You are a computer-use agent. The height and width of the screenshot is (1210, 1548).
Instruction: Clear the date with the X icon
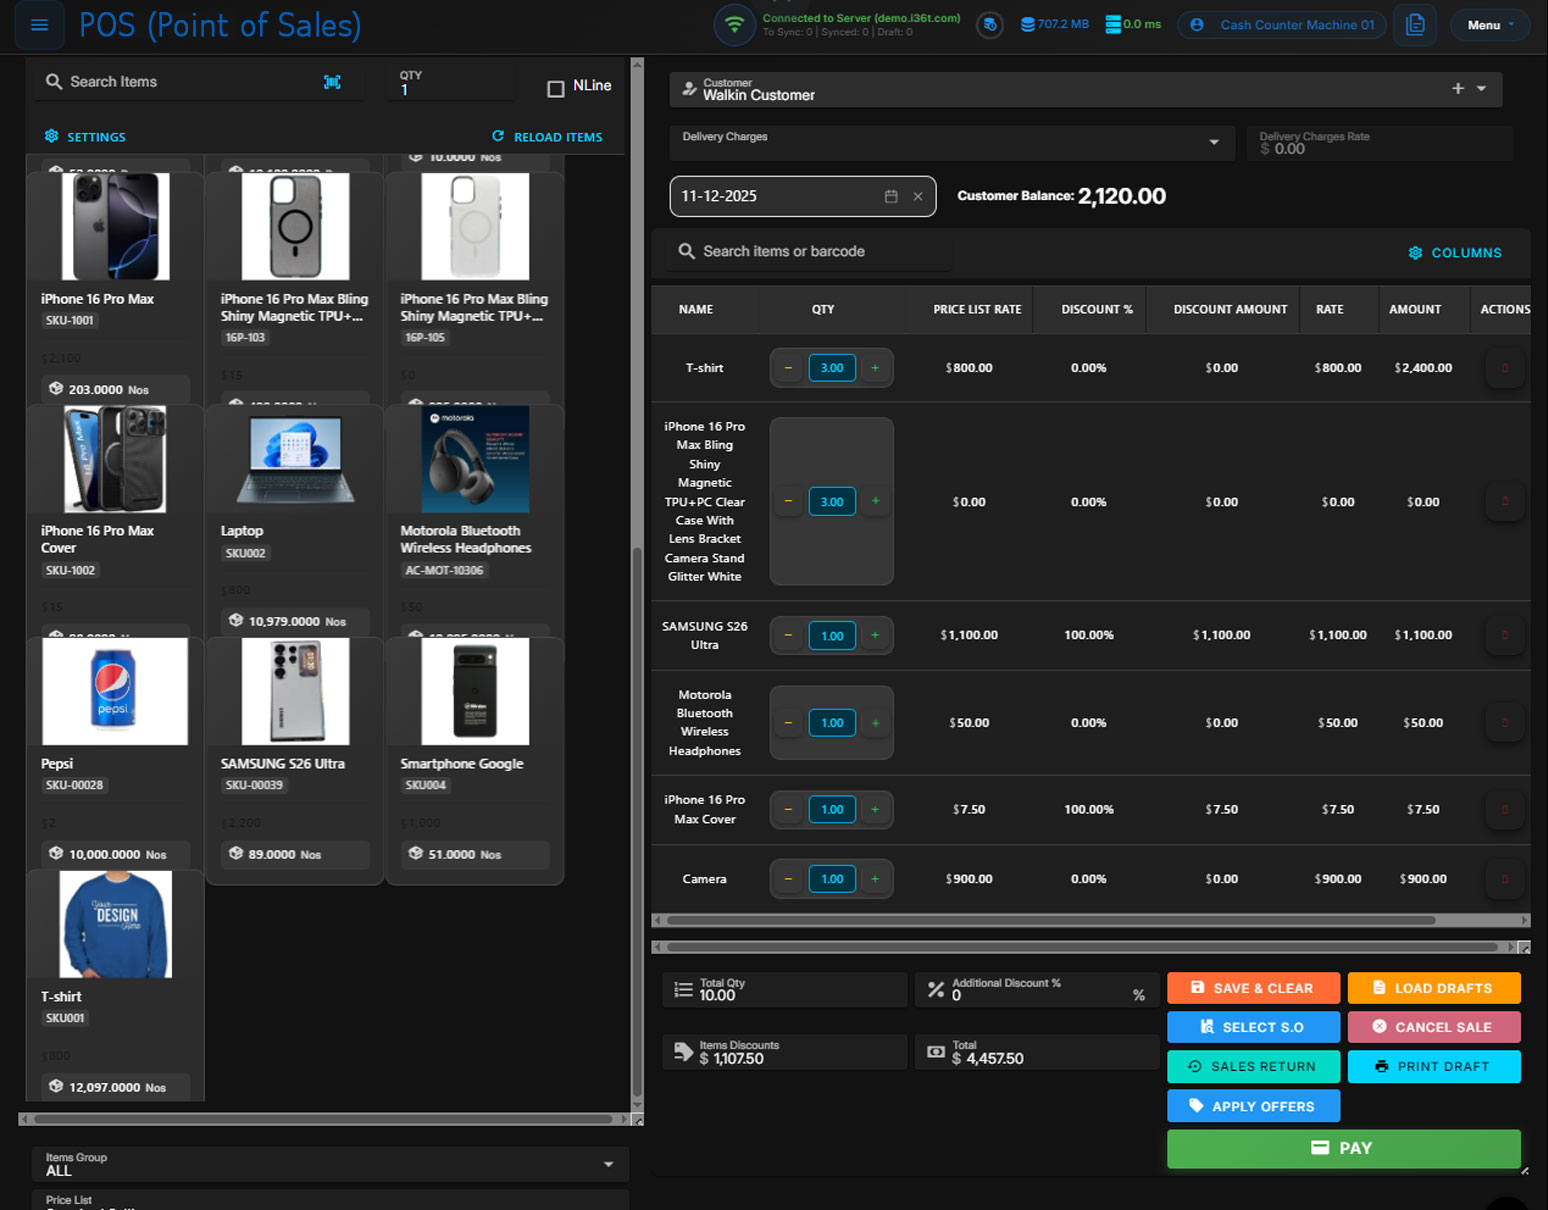click(x=918, y=197)
